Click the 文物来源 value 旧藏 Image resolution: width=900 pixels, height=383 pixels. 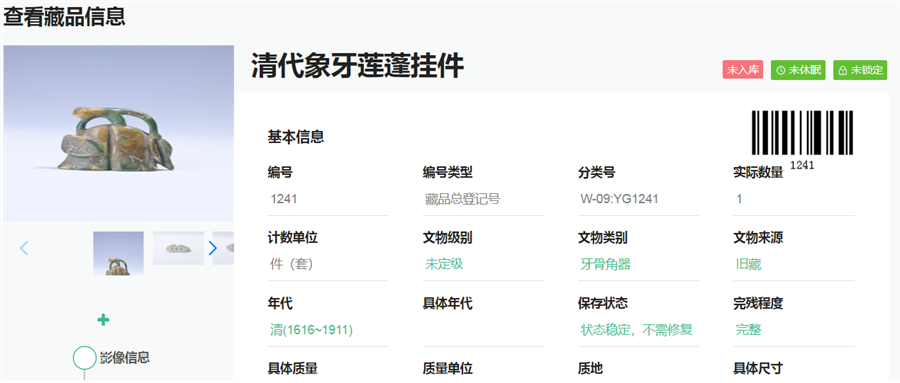pos(748,264)
